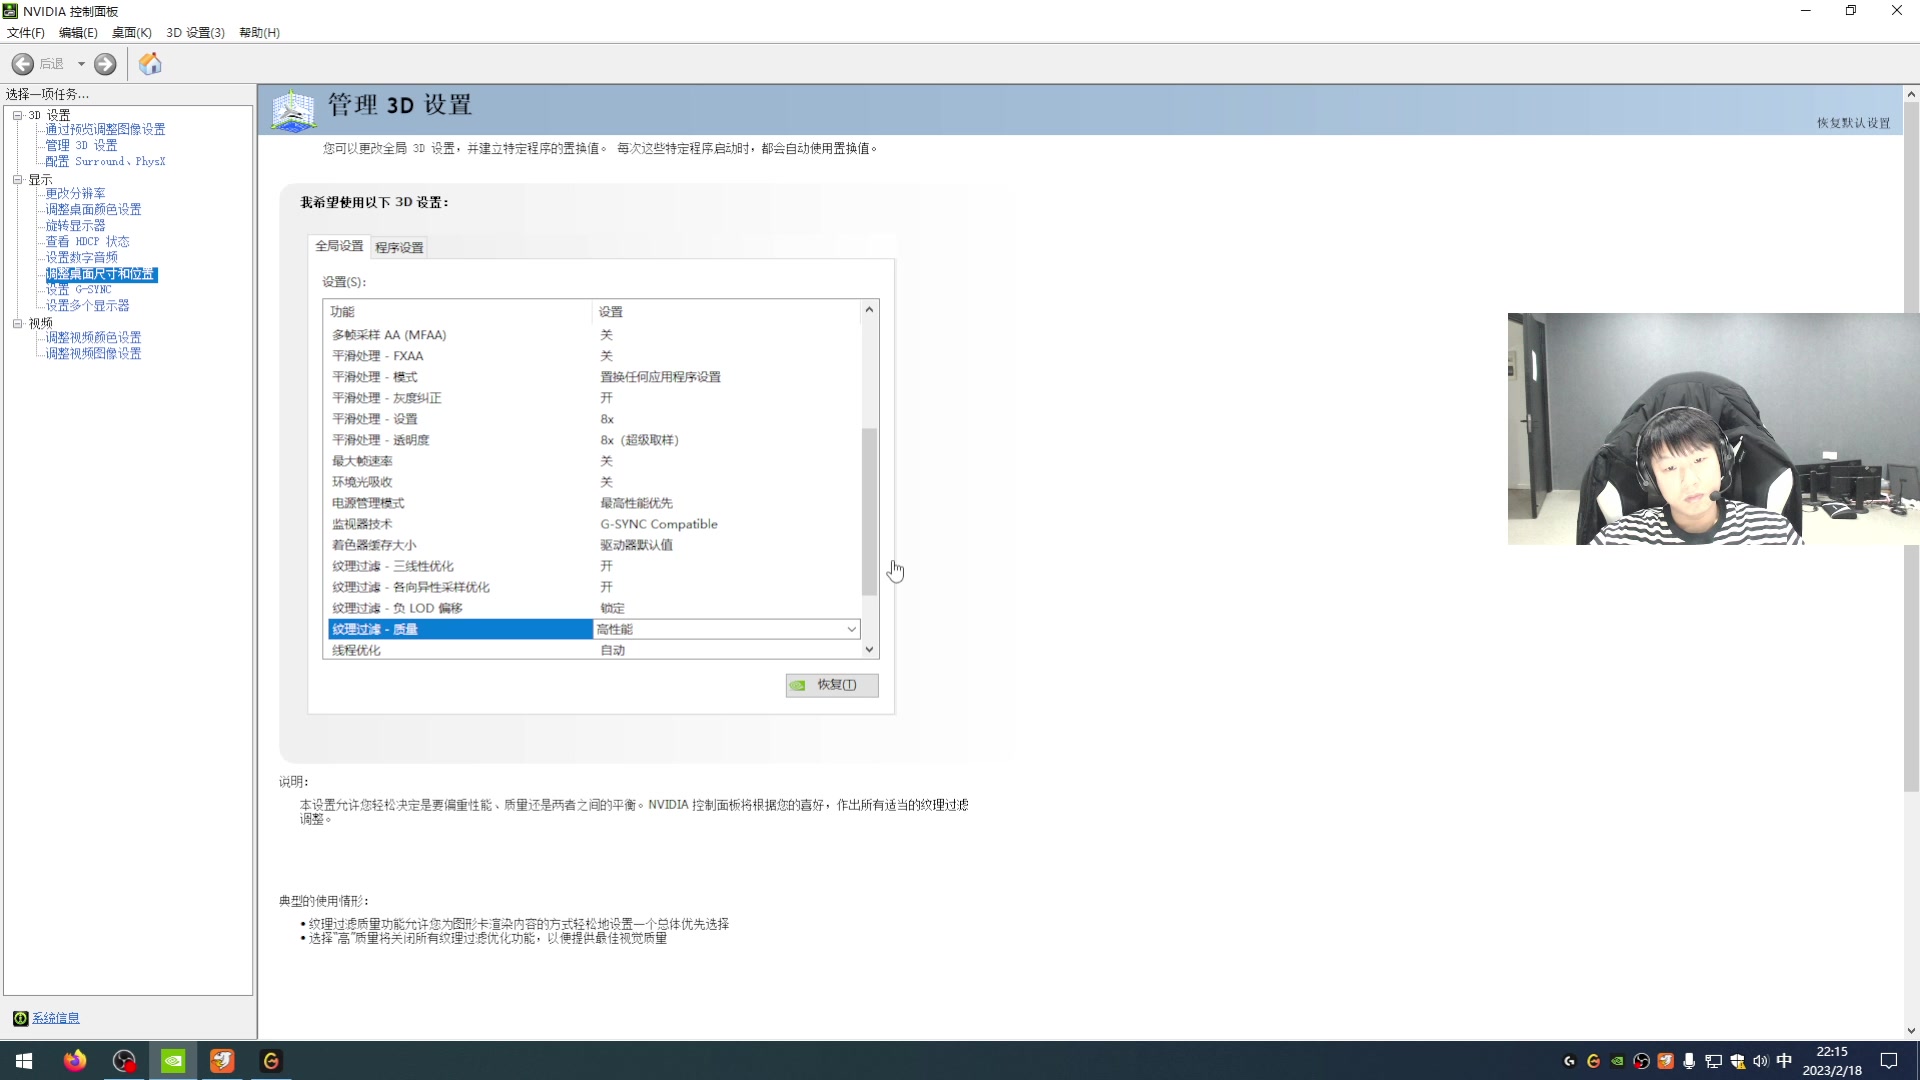Open orange bird app in taskbar
The image size is (1920, 1080).
coord(222,1061)
